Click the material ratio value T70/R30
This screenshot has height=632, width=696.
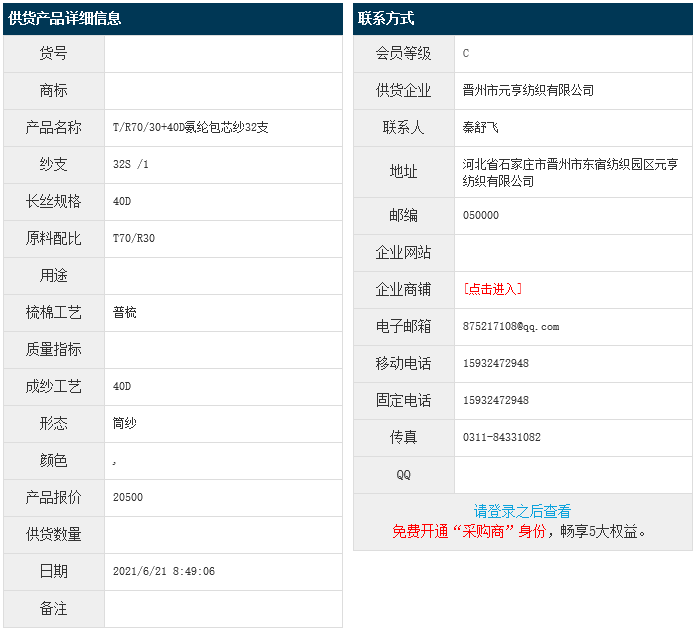coord(134,238)
